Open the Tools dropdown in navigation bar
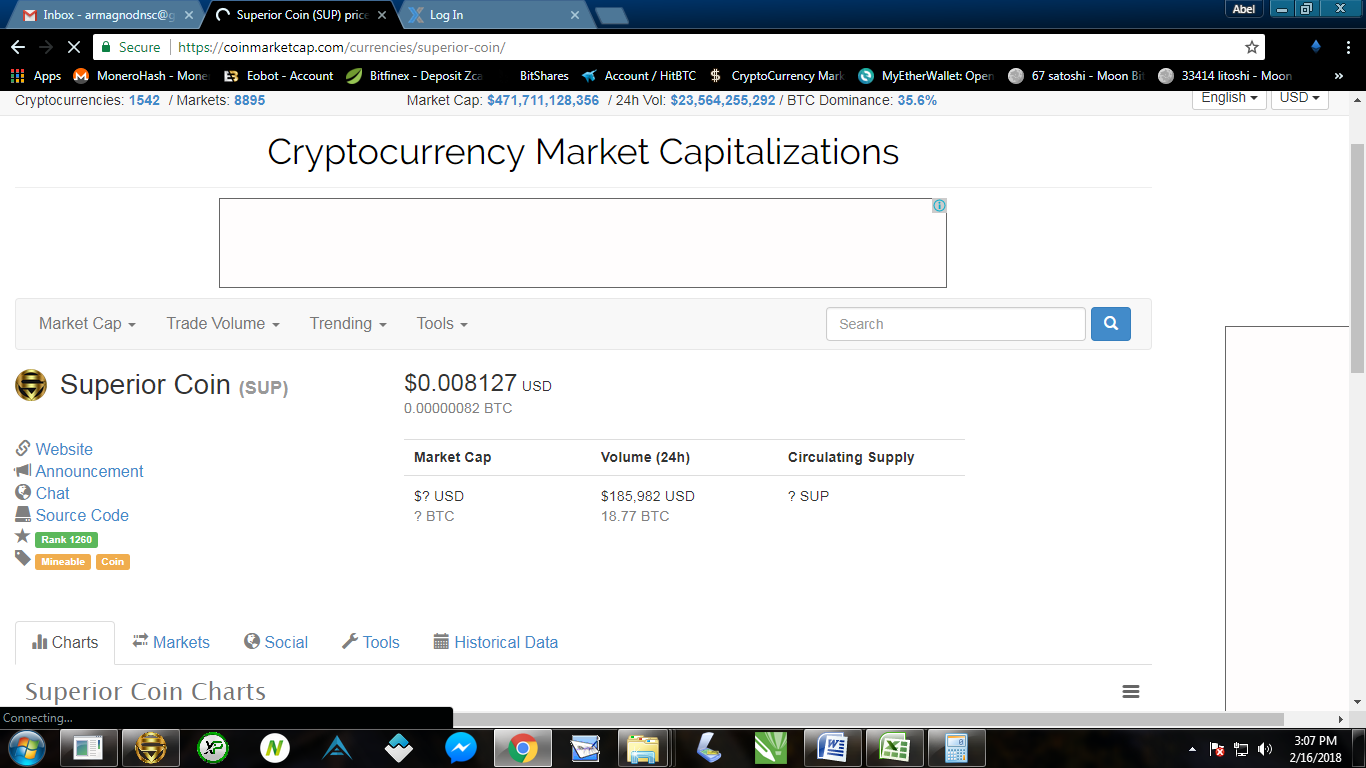This screenshot has height=768, width=1366. 442,324
